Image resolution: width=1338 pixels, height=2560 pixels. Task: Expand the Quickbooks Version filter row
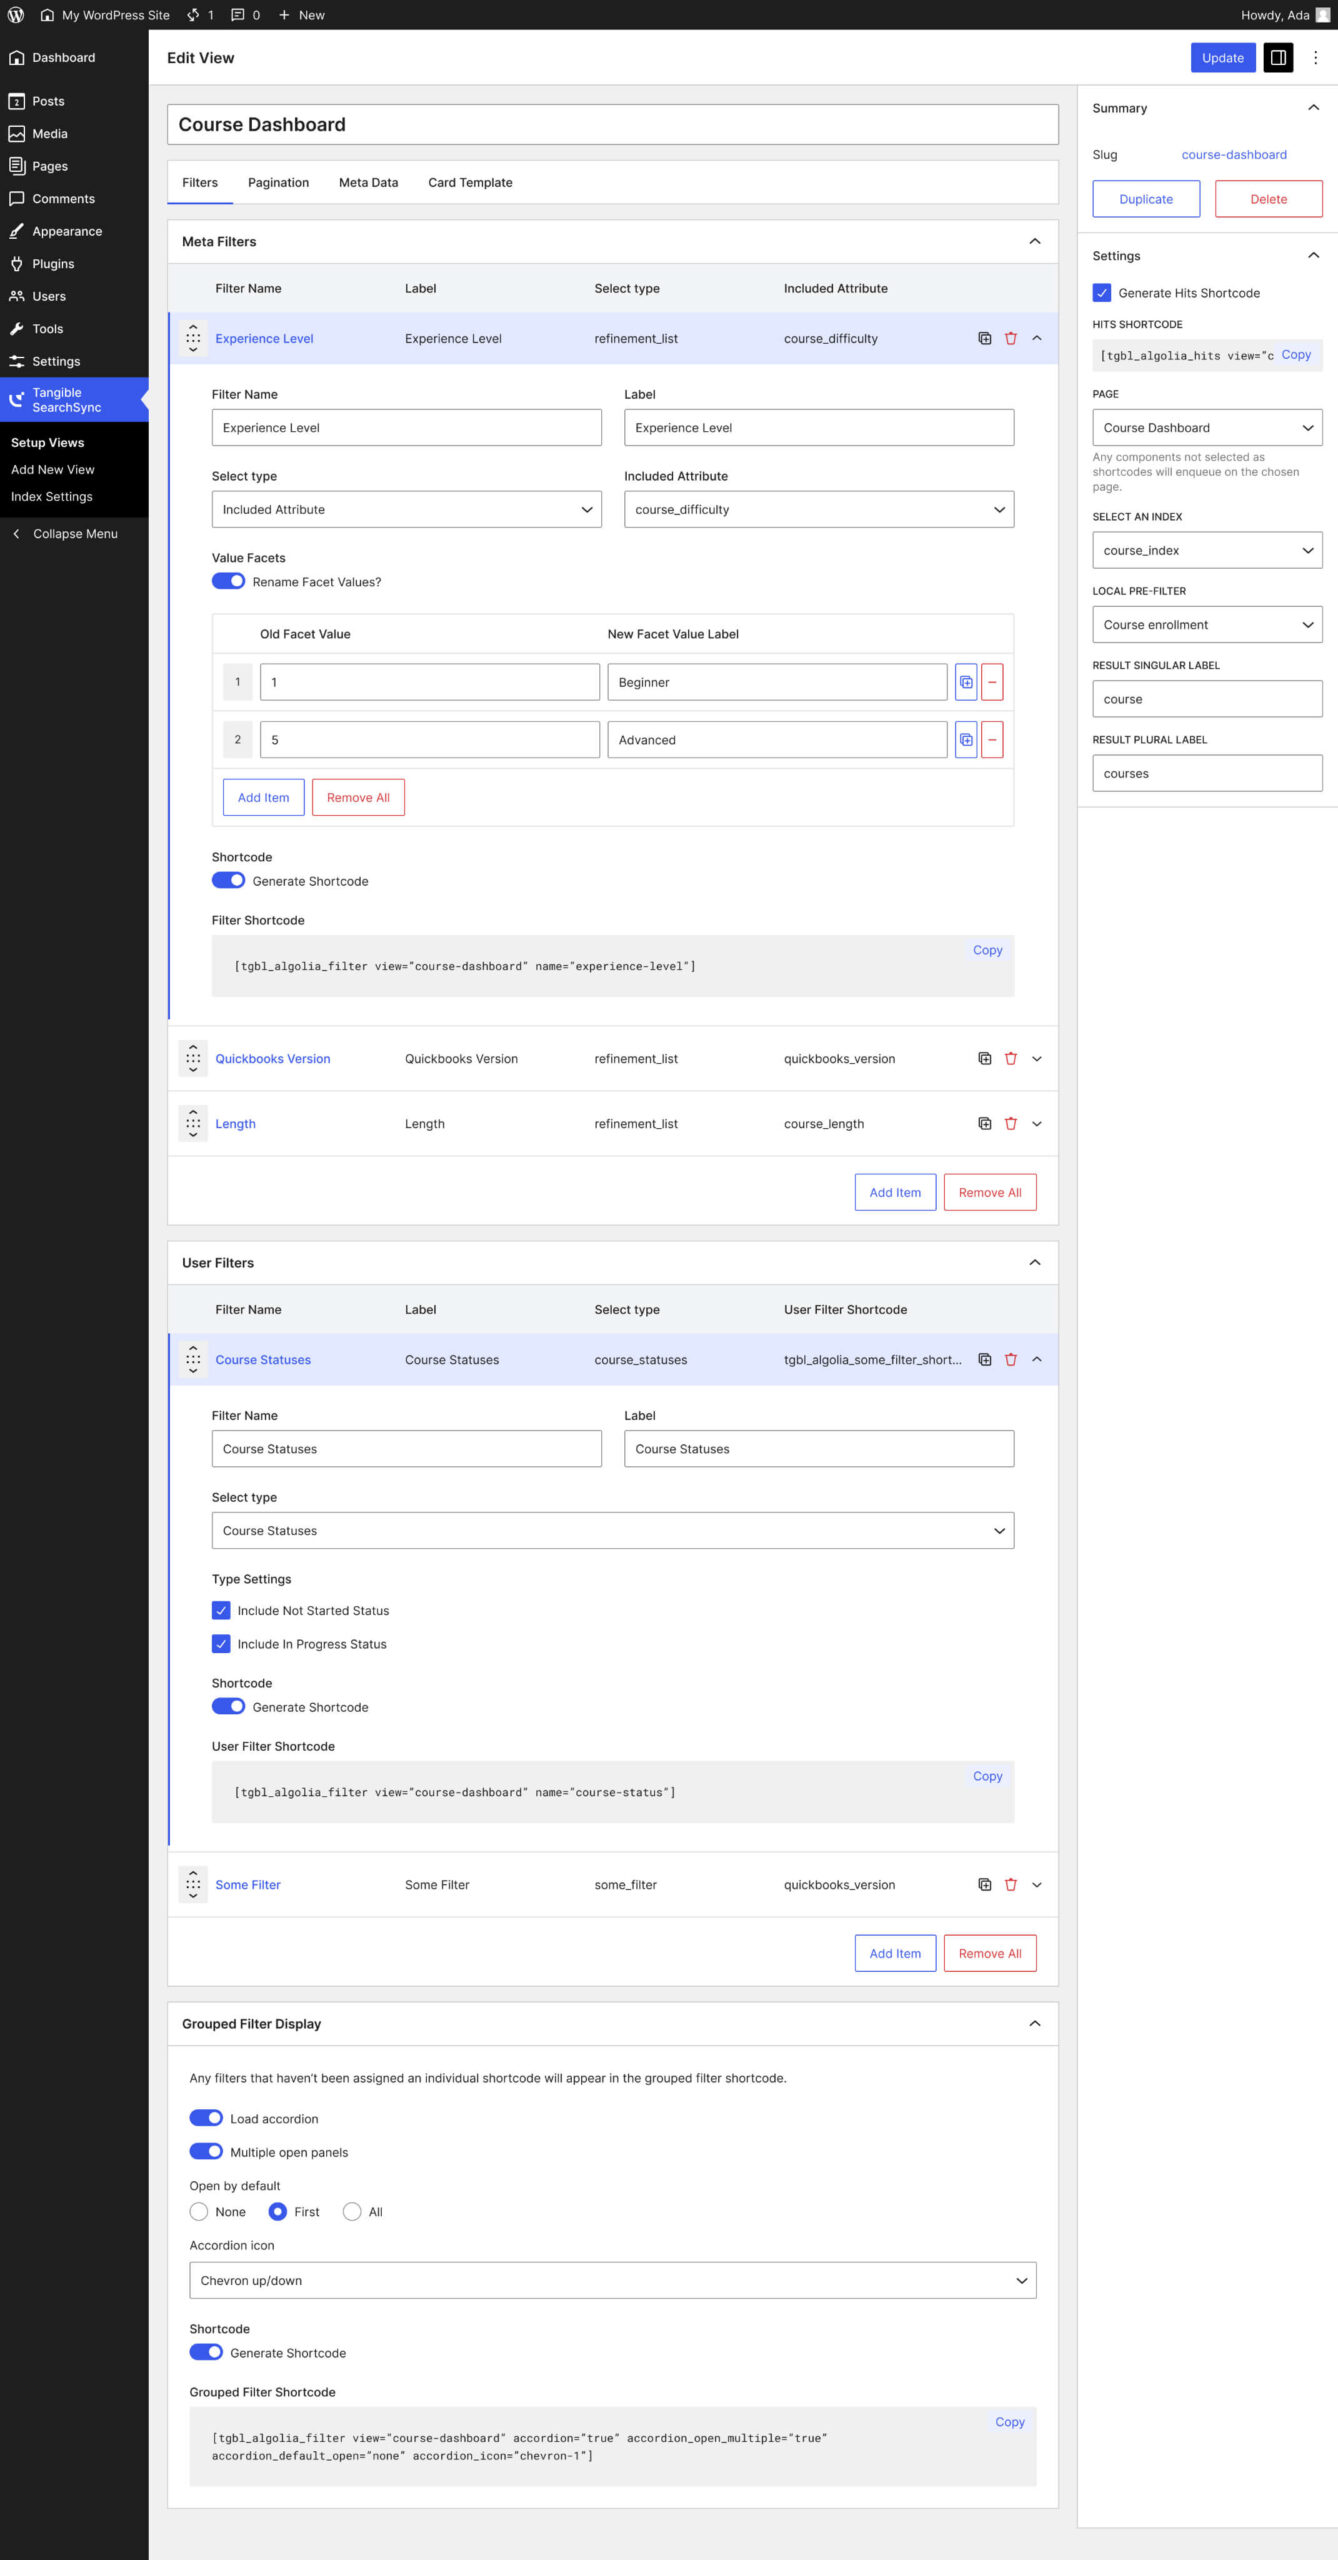(1037, 1059)
